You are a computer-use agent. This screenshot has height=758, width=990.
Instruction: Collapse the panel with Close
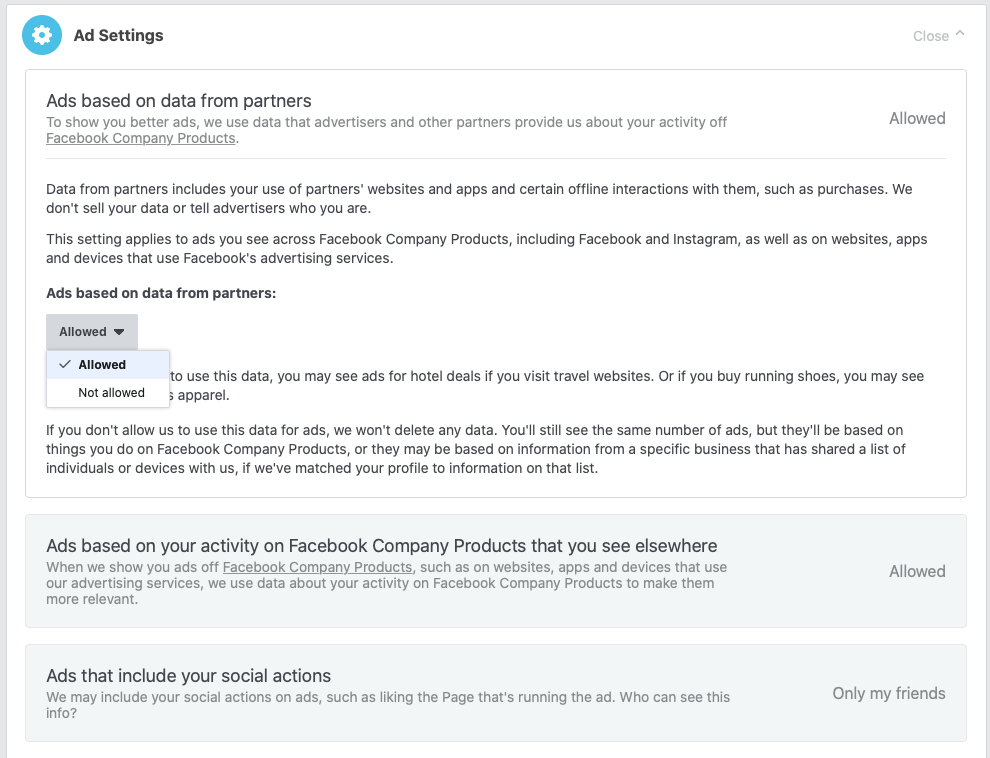click(938, 36)
